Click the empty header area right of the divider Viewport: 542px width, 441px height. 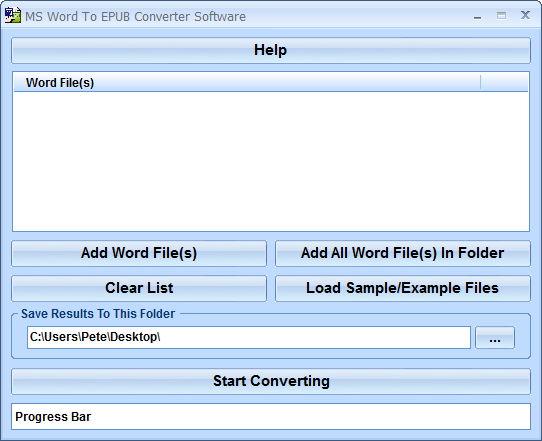click(504, 83)
